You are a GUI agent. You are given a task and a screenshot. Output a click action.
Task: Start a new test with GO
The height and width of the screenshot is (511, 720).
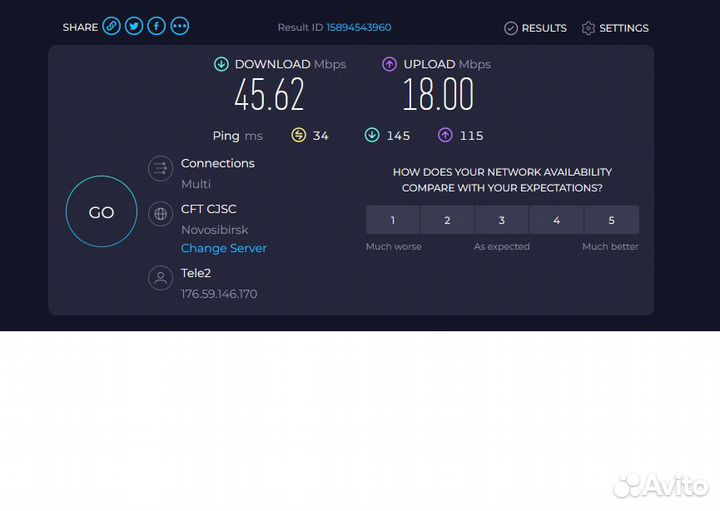pos(101,212)
